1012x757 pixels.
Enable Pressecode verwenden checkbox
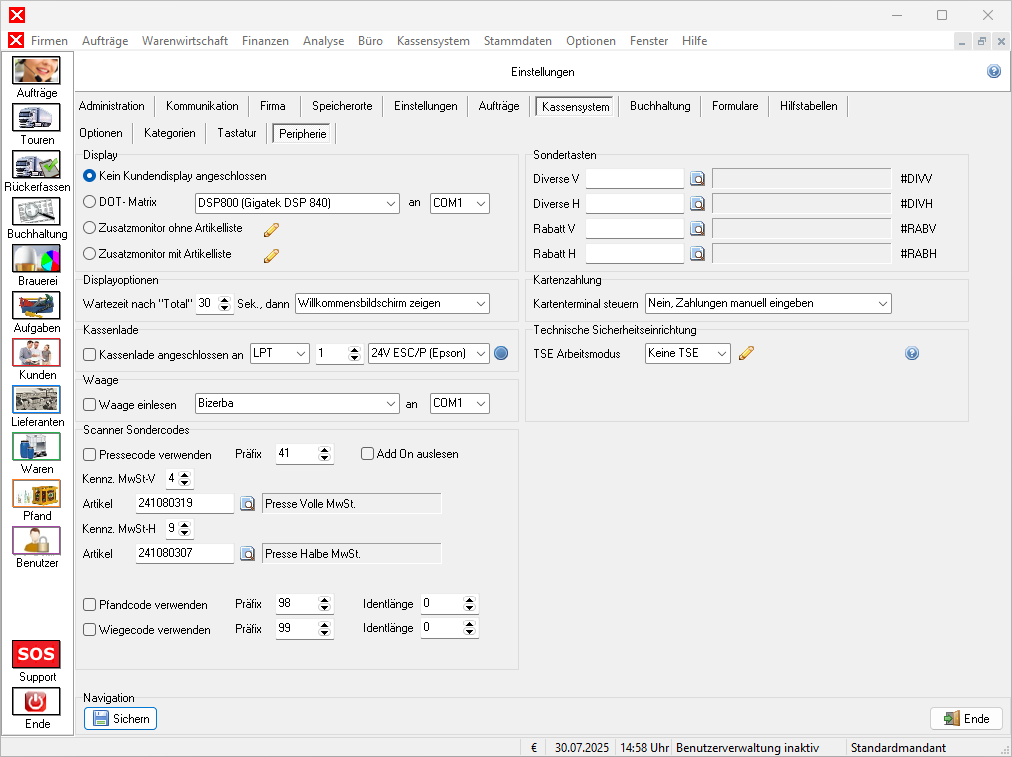pyautogui.click(x=90, y=454)
